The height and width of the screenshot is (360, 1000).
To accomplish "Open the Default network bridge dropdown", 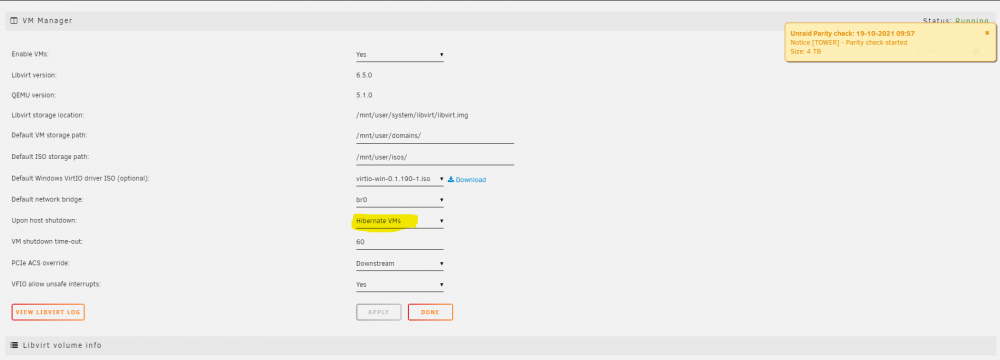I will coord(400,200).
